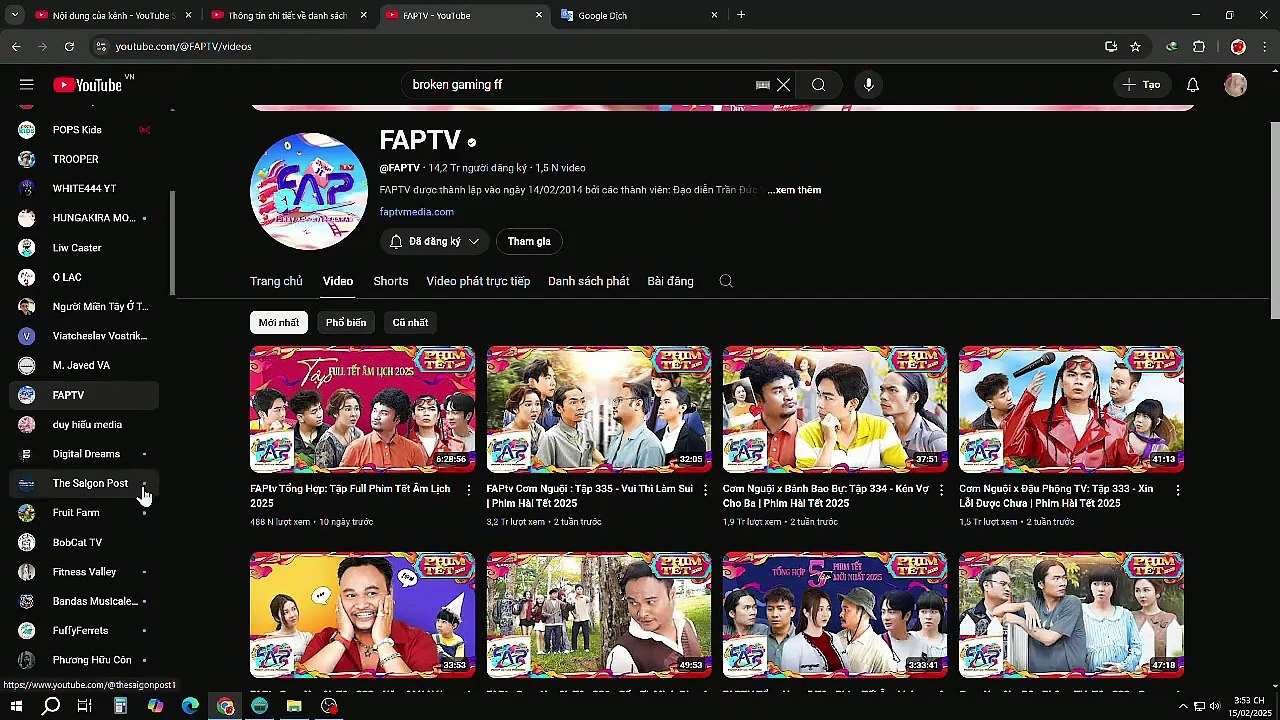Search within the FAPTV channel

point(726,281)
